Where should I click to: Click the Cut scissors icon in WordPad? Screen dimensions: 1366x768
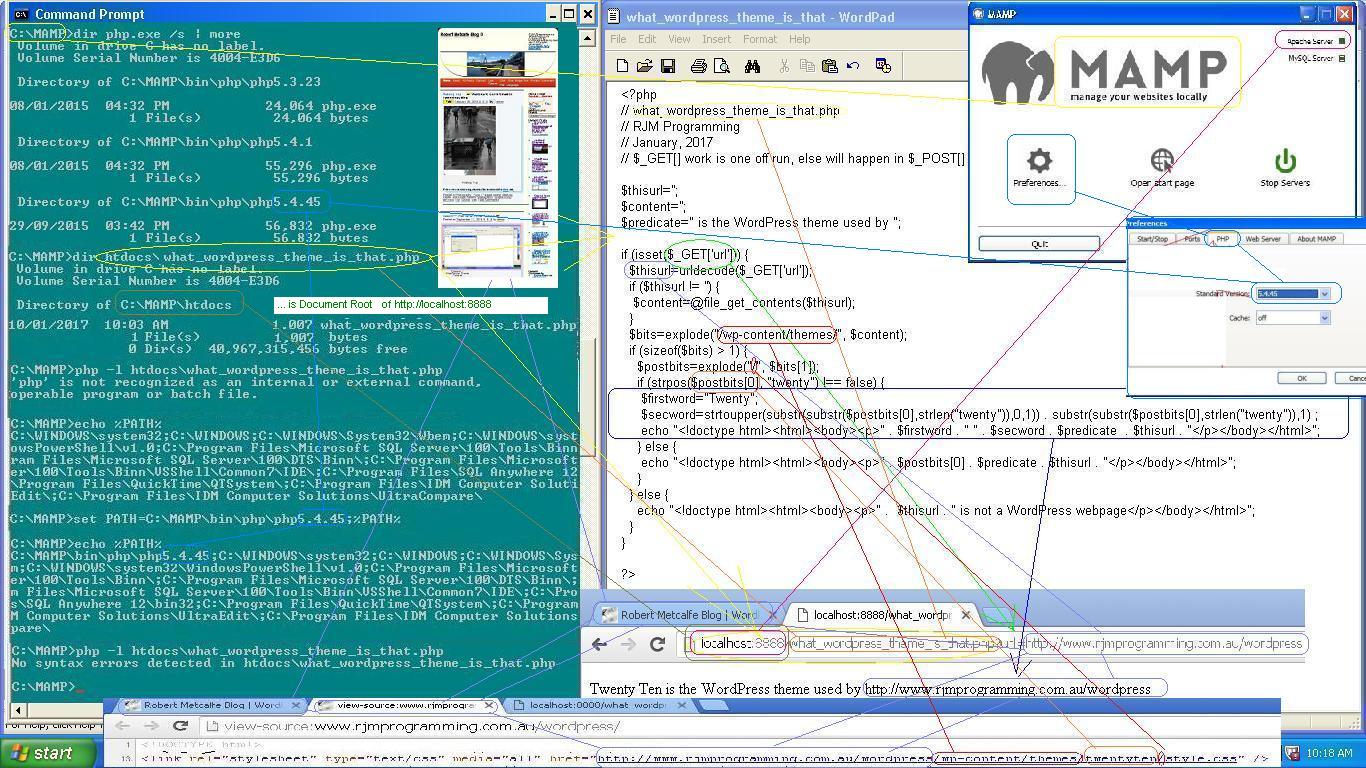784,66
